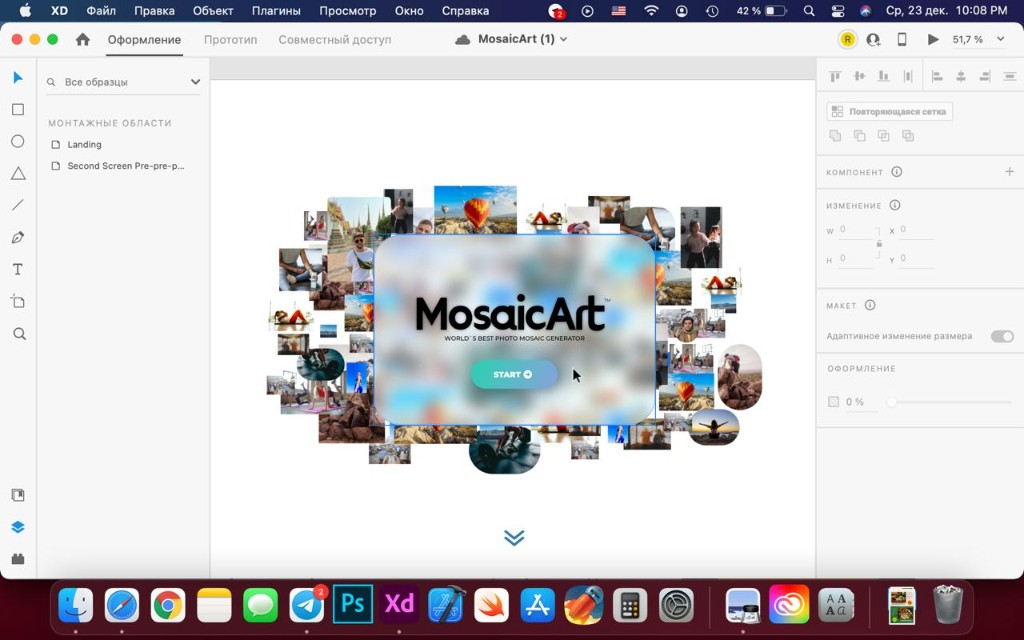
Task: Distribute horizontally icon
Action: tap(1009, 76)
